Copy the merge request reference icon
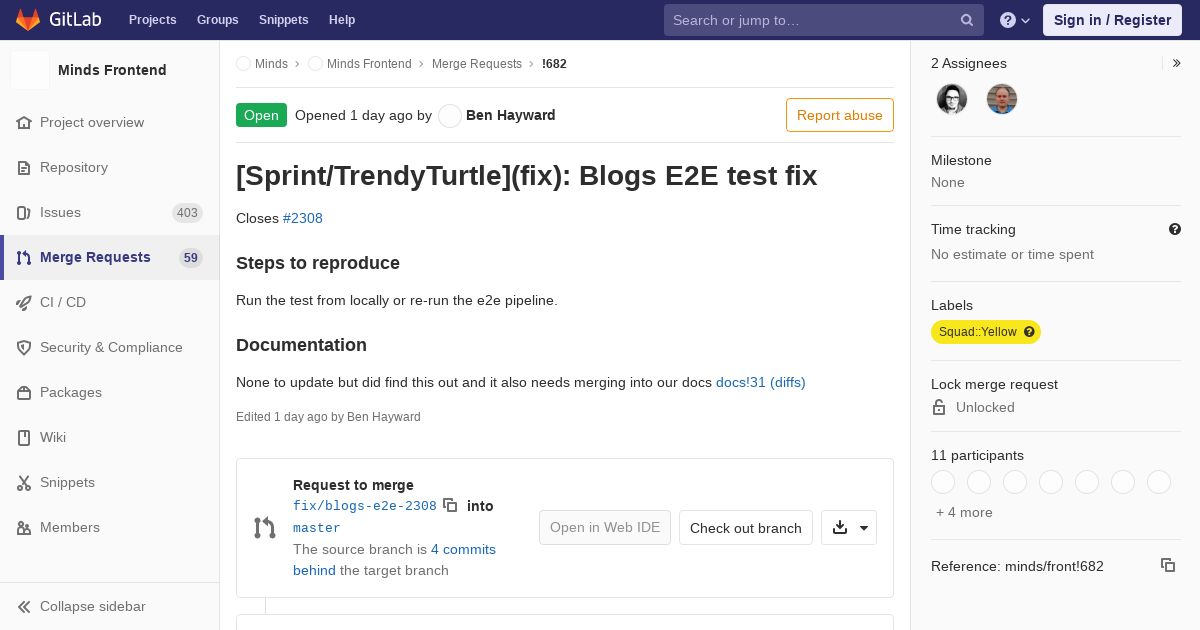Screen dimensions: 1200x630 (x=1167, y=565)
